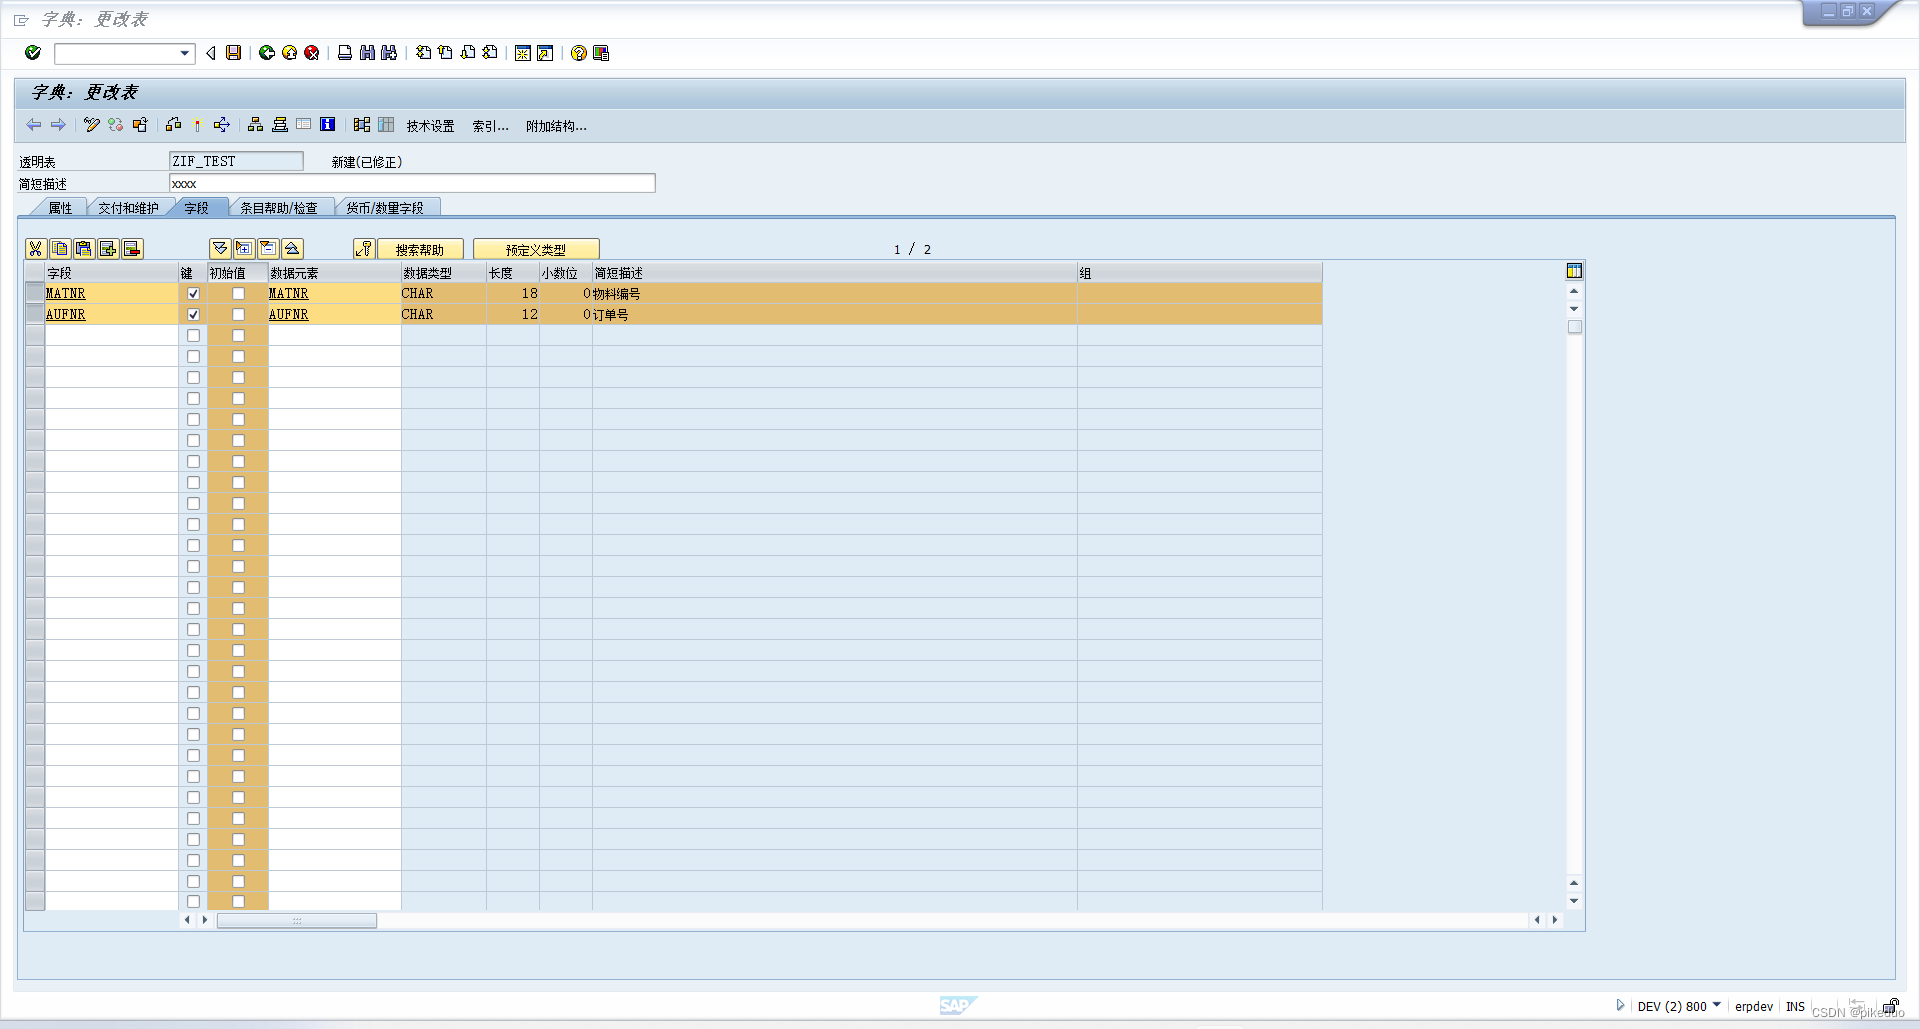Screen dimensions: 1920x1029
Task: Click the INS insert mode indicator
Action: tap(1796, 1006)
